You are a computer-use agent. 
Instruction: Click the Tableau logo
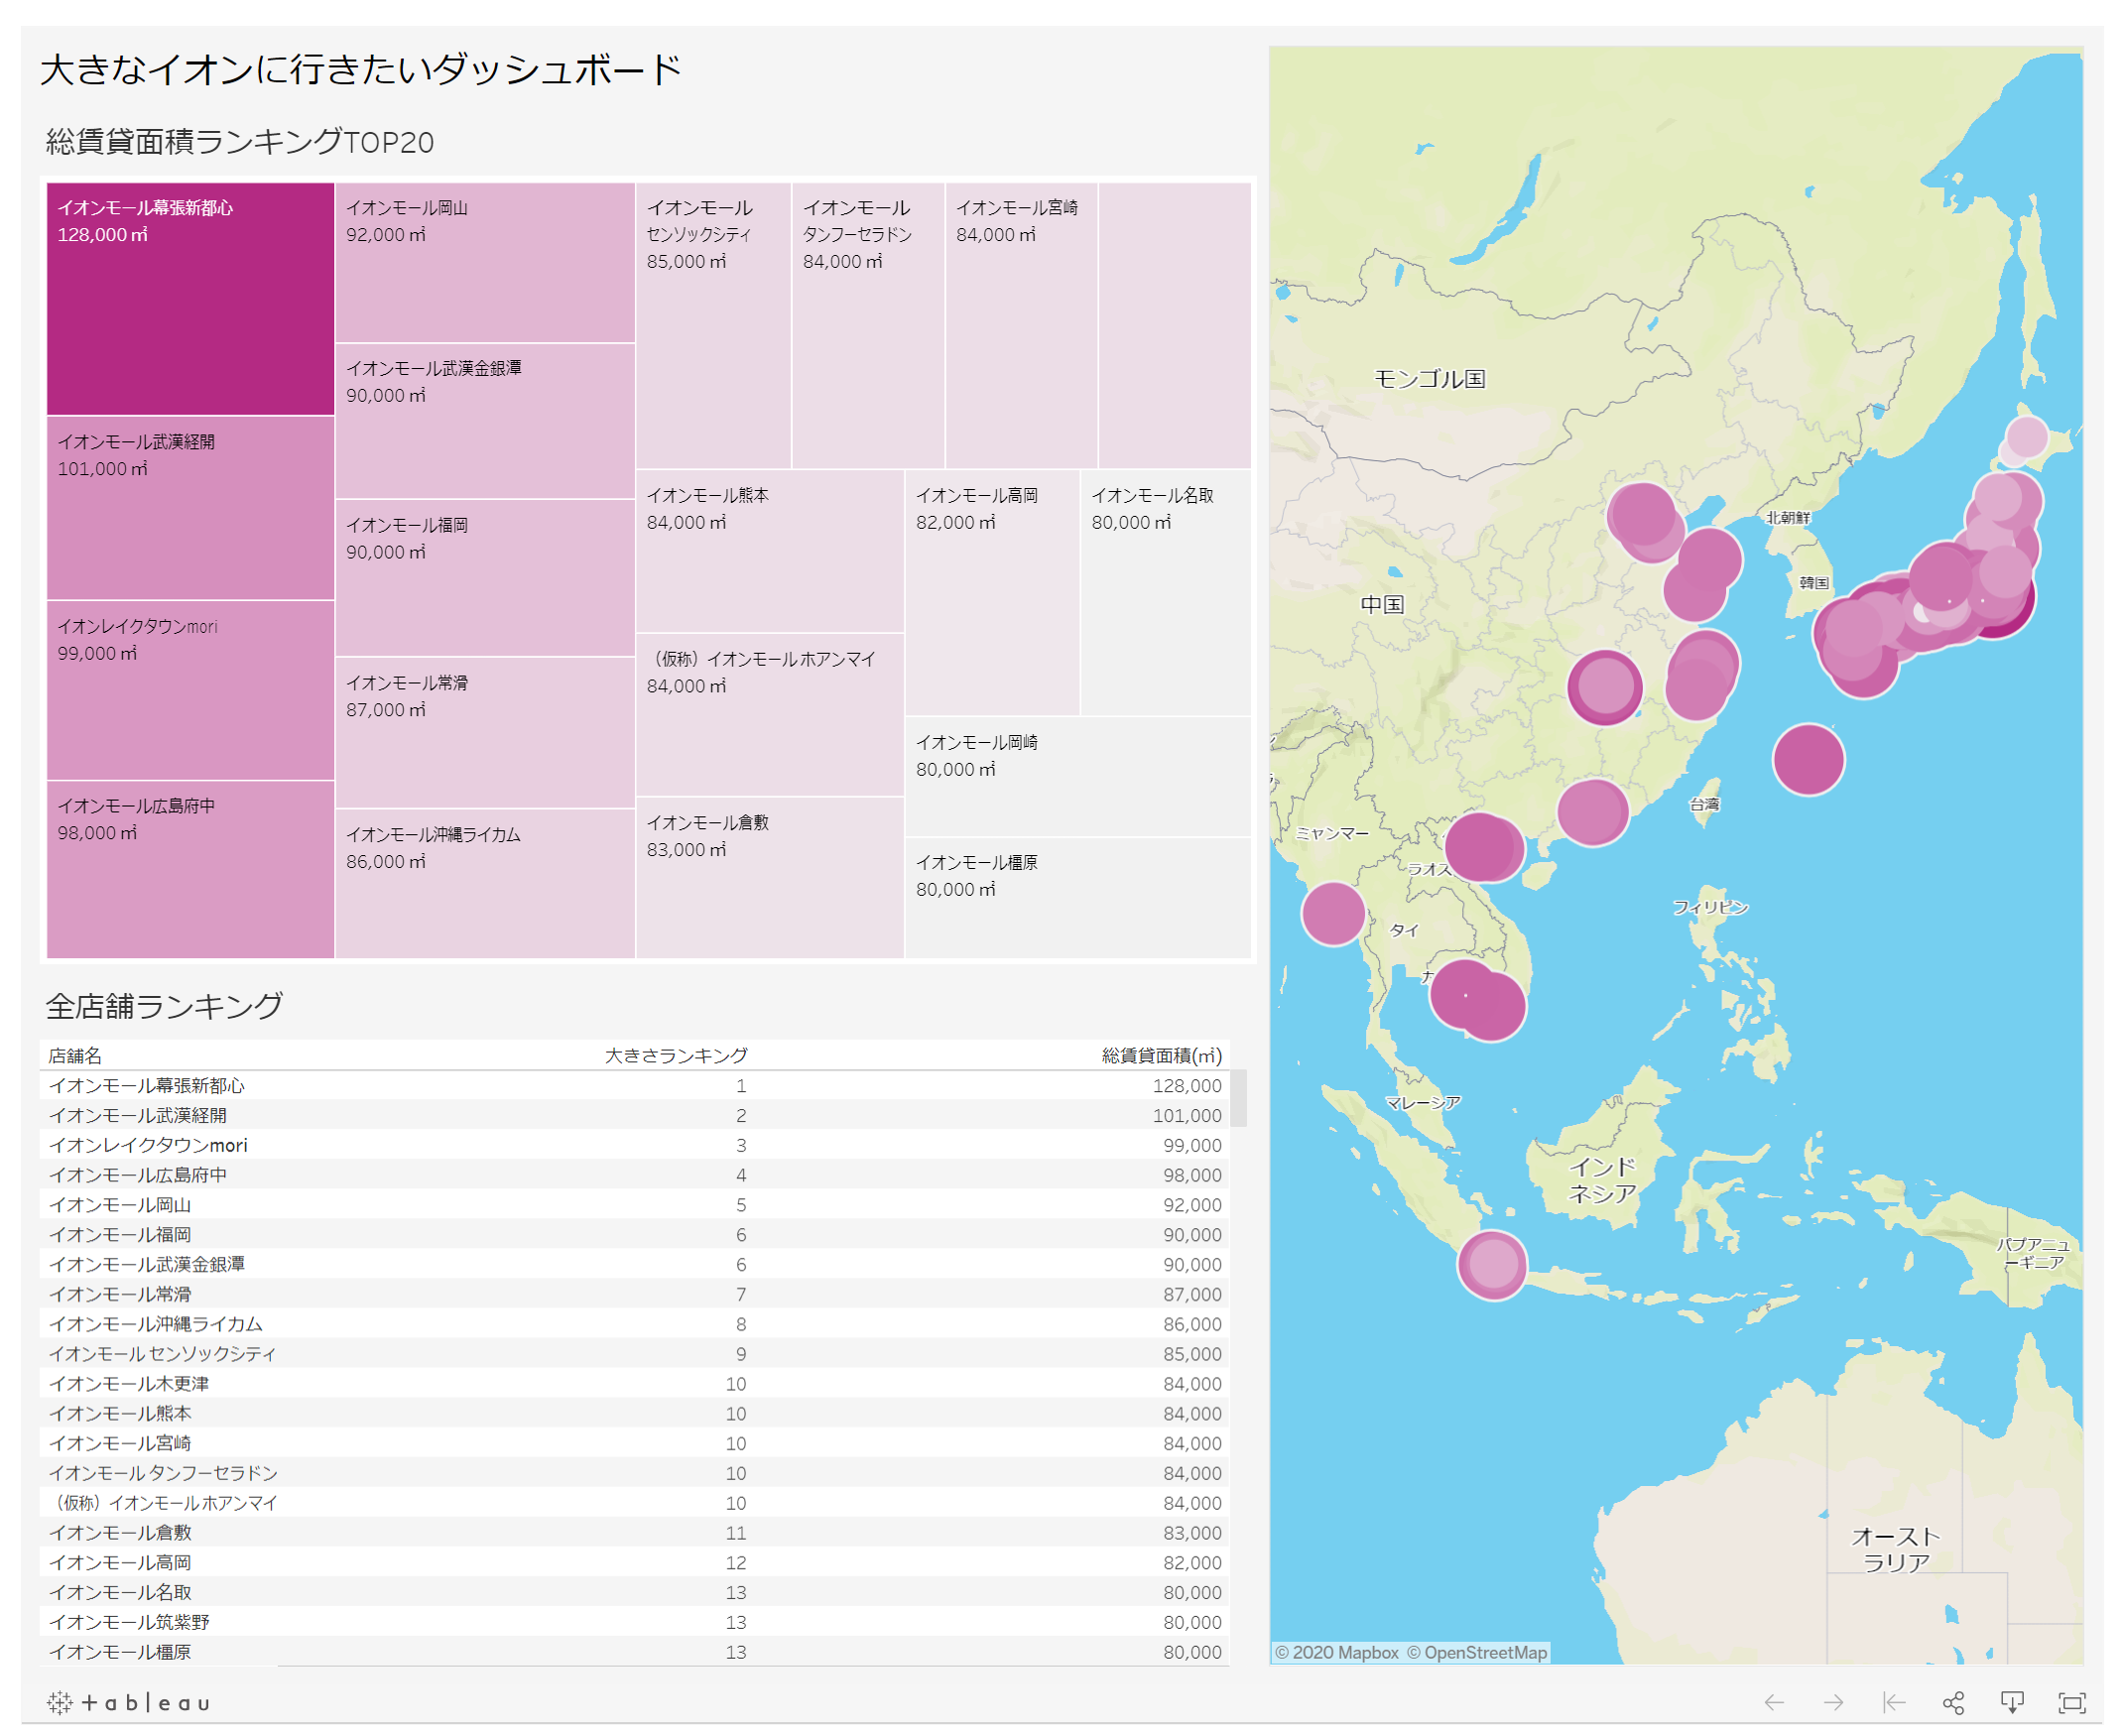point(129,1702)
